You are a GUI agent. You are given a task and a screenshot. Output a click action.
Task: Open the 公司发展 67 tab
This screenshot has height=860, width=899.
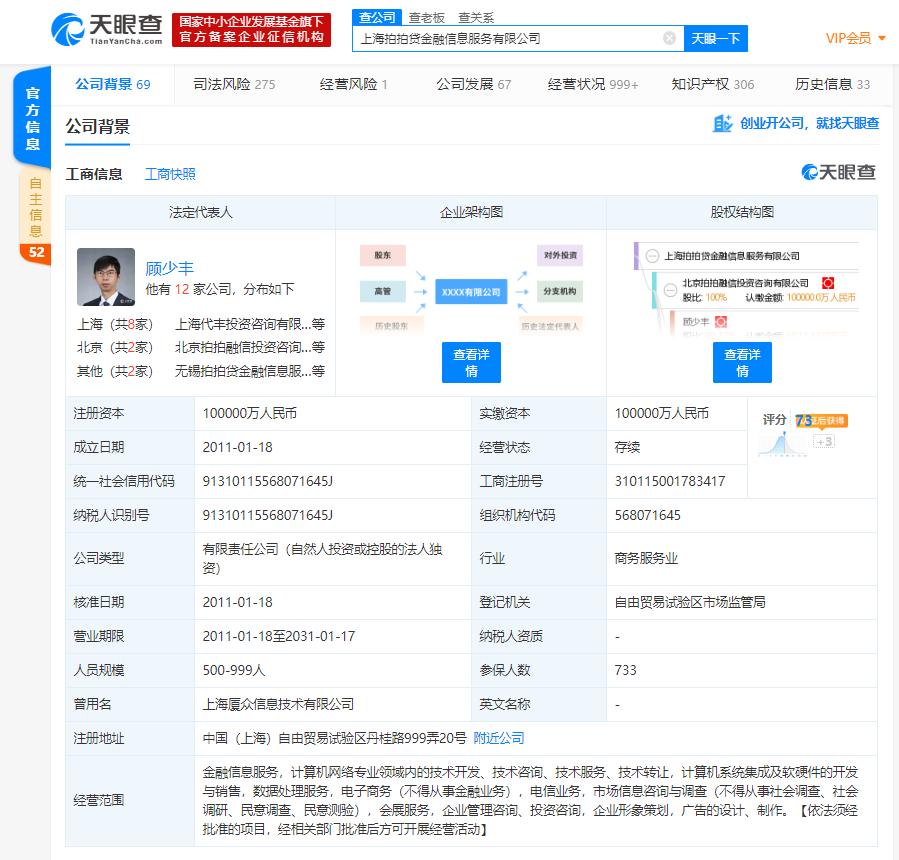(x=474, y=84)
